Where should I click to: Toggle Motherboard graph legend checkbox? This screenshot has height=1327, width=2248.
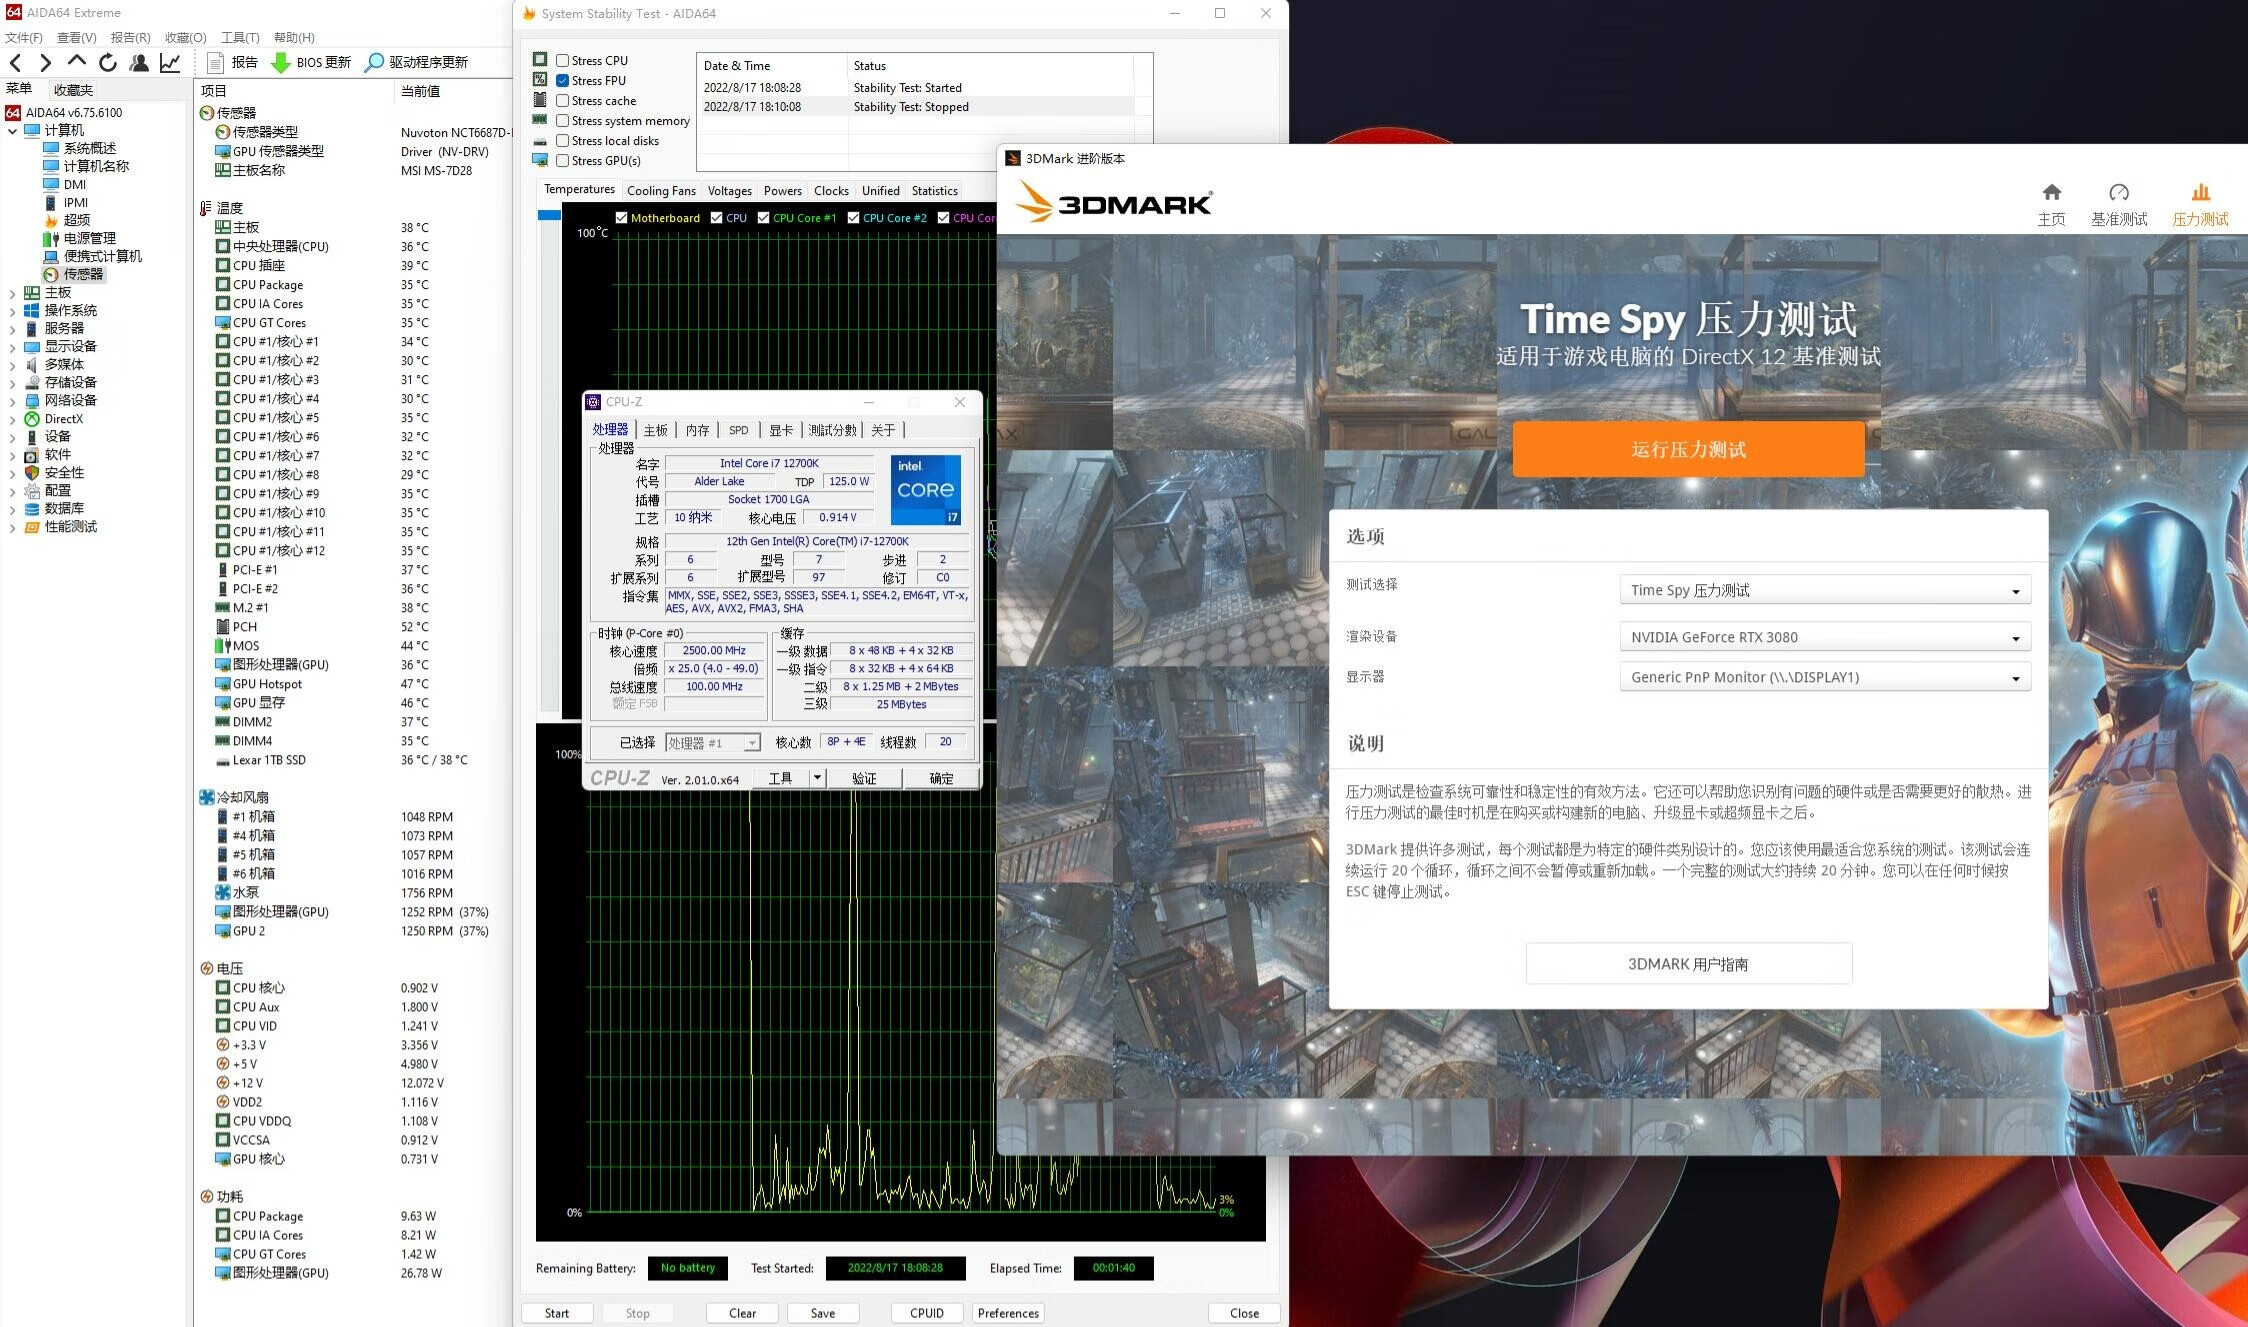click(x=621, y=218)
